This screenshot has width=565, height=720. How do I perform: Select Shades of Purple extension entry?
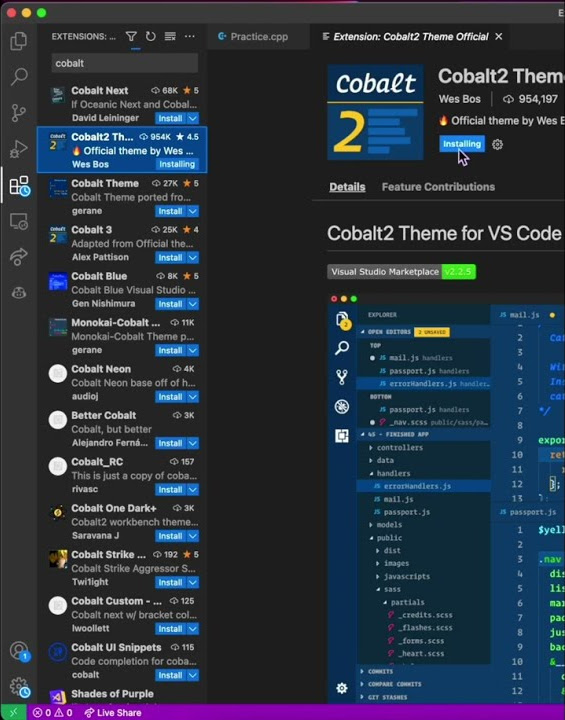[x=122, y=696]
